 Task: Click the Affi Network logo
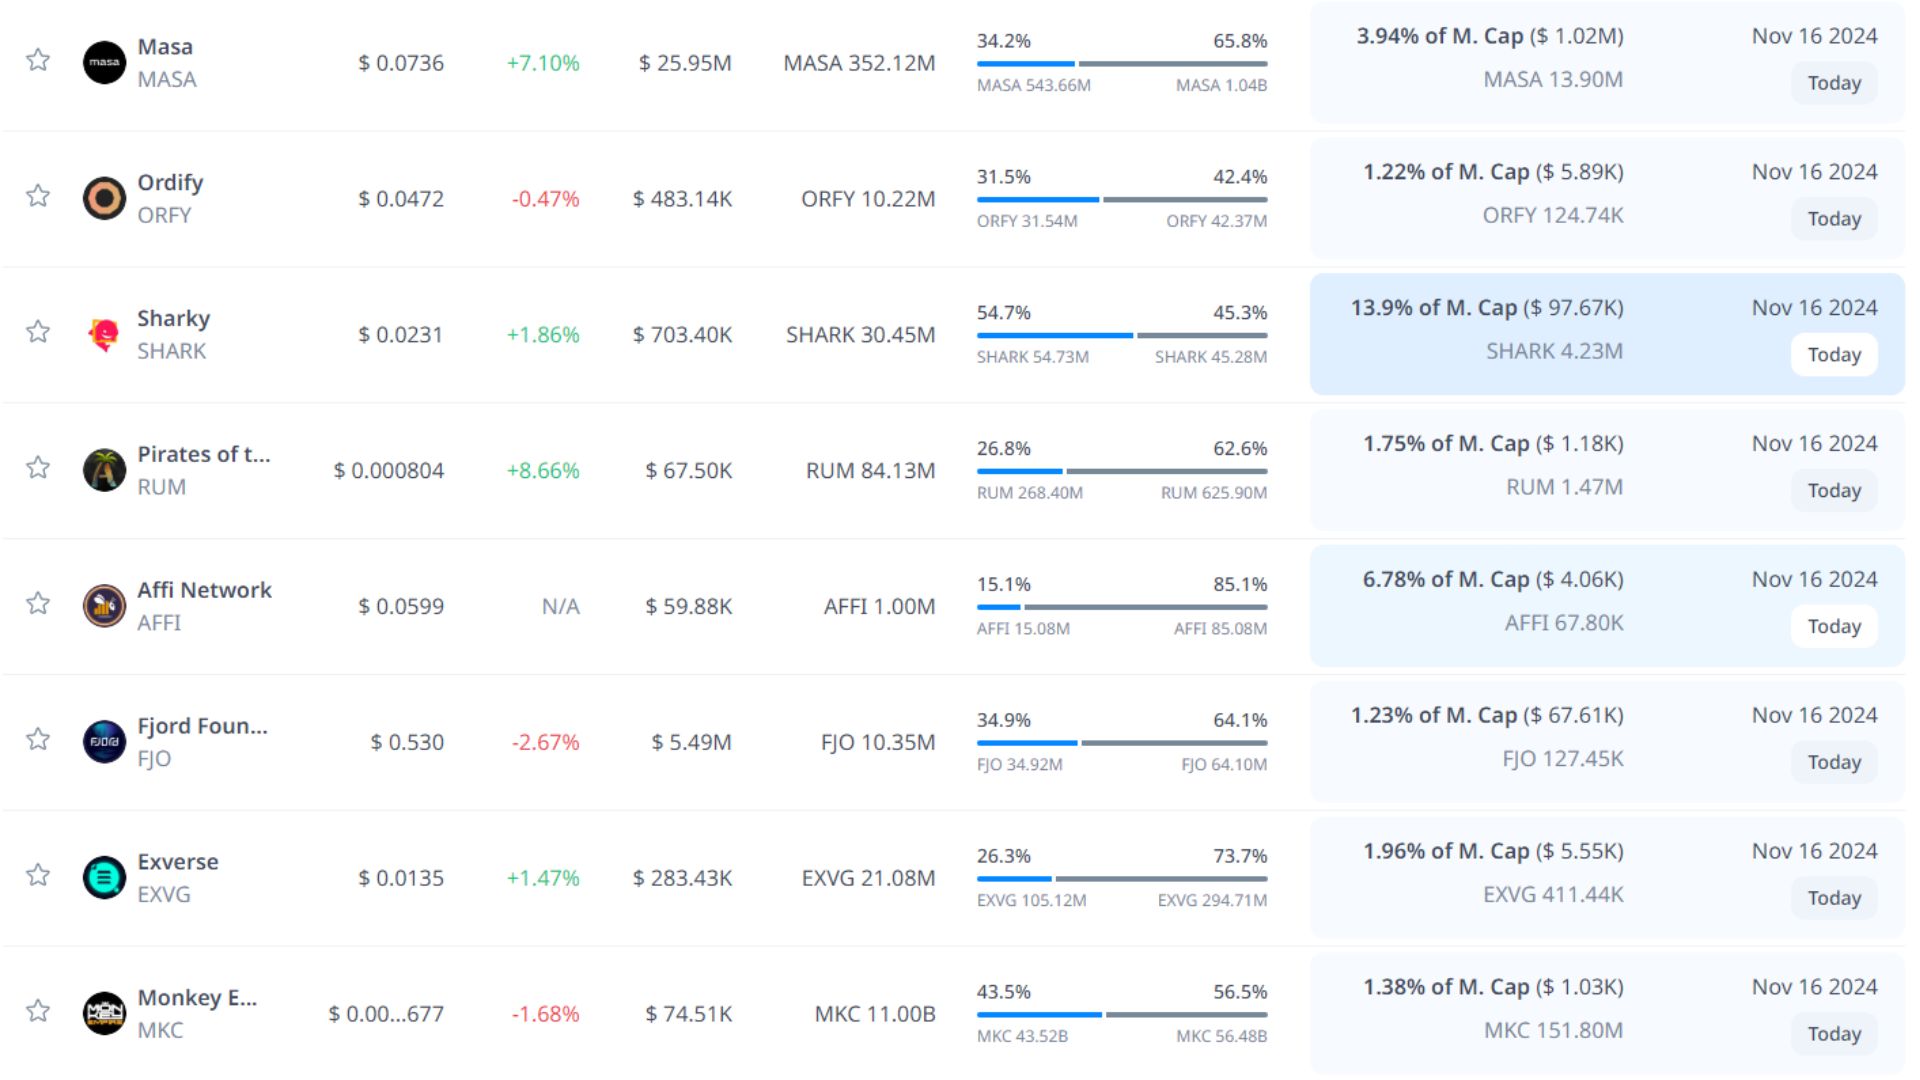[x=104, y=606]
